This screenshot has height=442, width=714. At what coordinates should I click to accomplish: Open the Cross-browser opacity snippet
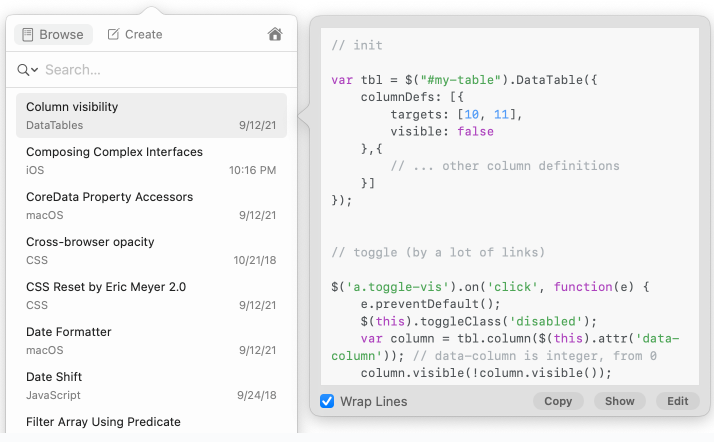coord(151,250)
